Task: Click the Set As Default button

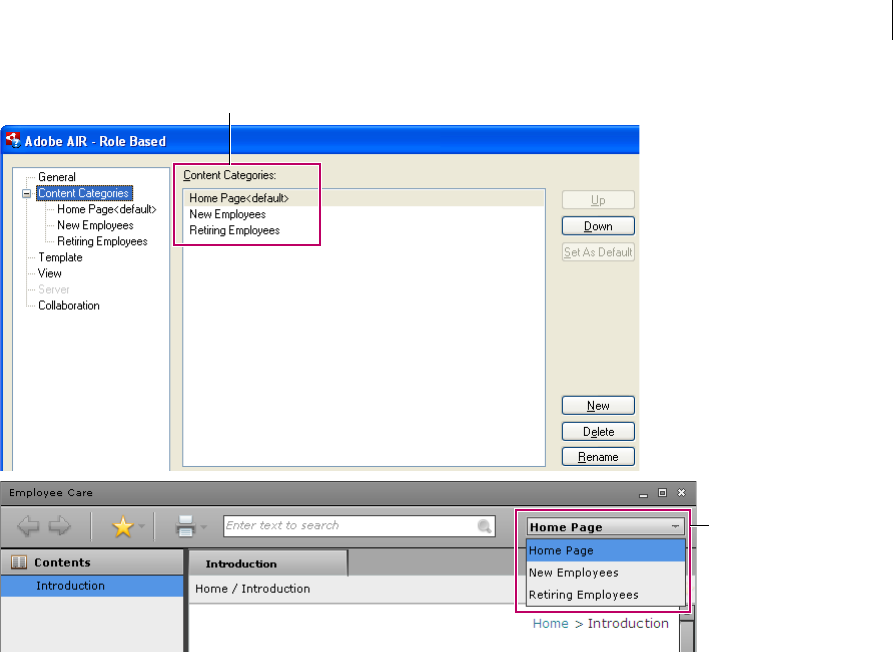Action: [598, 252]
